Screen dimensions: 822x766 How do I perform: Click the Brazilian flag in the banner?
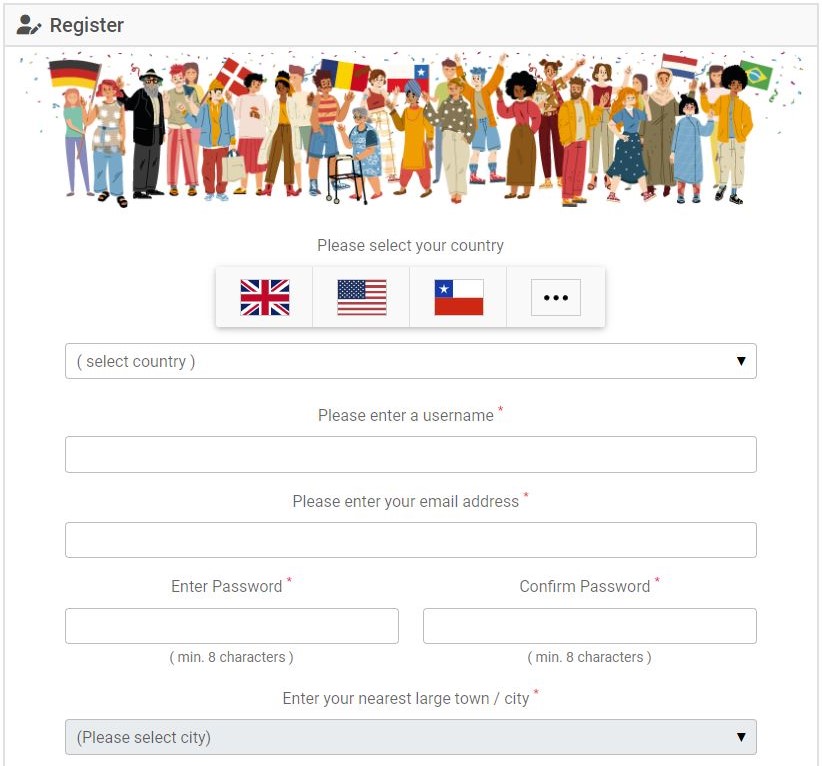click(755, 74)
